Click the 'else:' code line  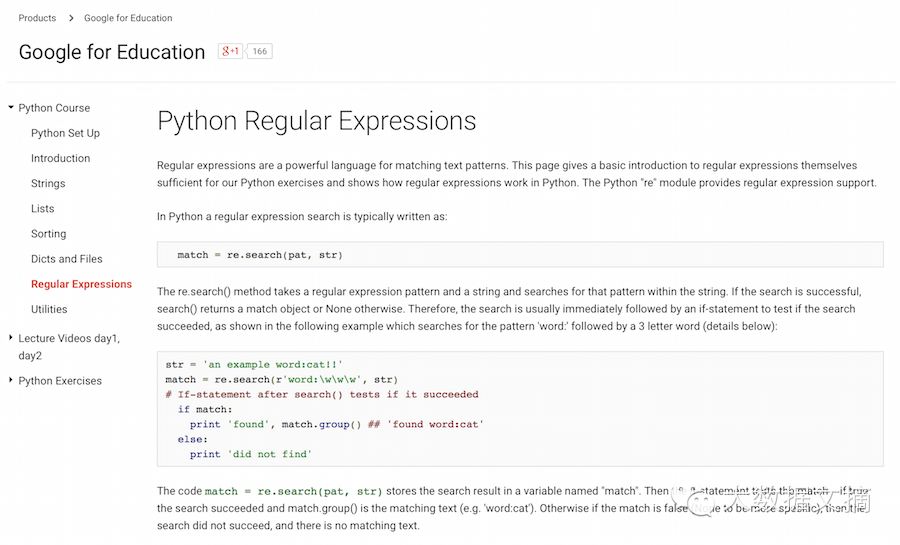(192, 439)
